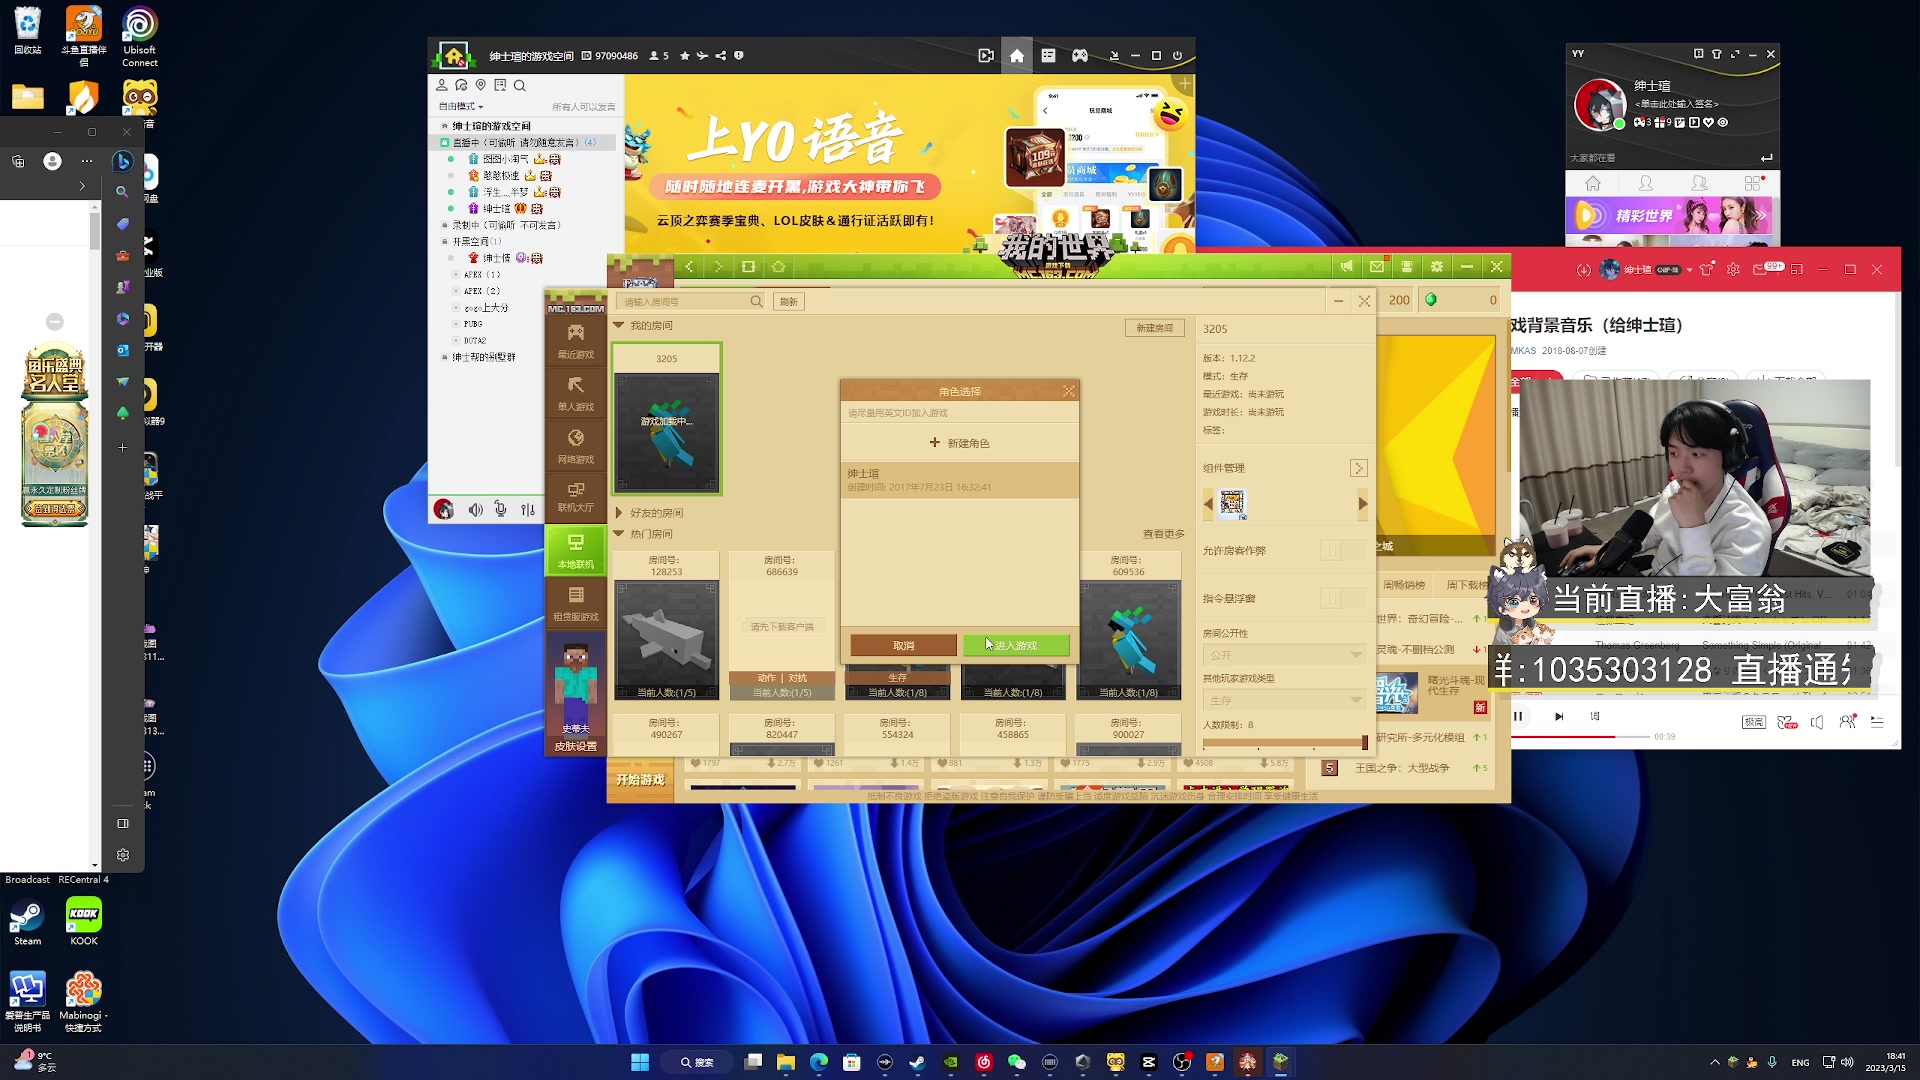The image size is (1920, 1080).
Task: Pause the music playback
Action: coord(1518,717)
